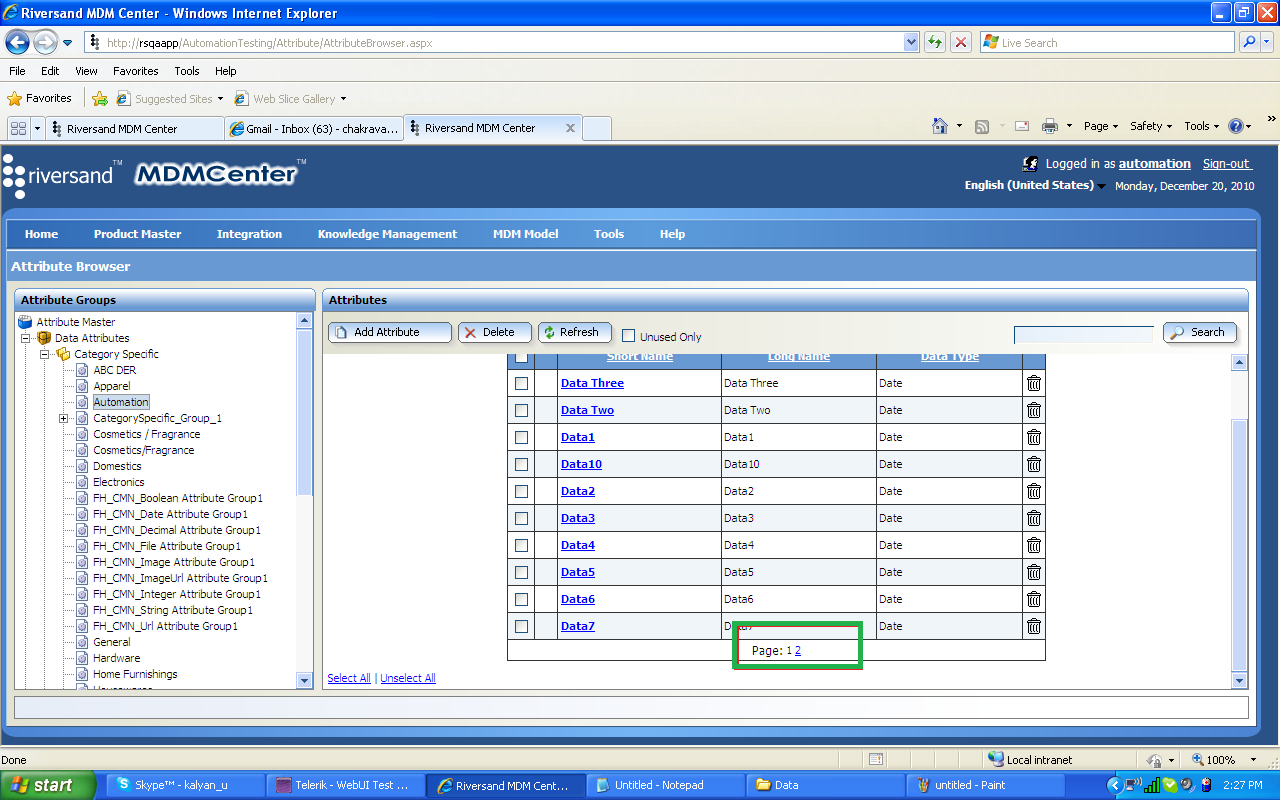Screen dimensions: 1280x800
Task: Click trash icon for Data5 row
Action: (1034, 572)
